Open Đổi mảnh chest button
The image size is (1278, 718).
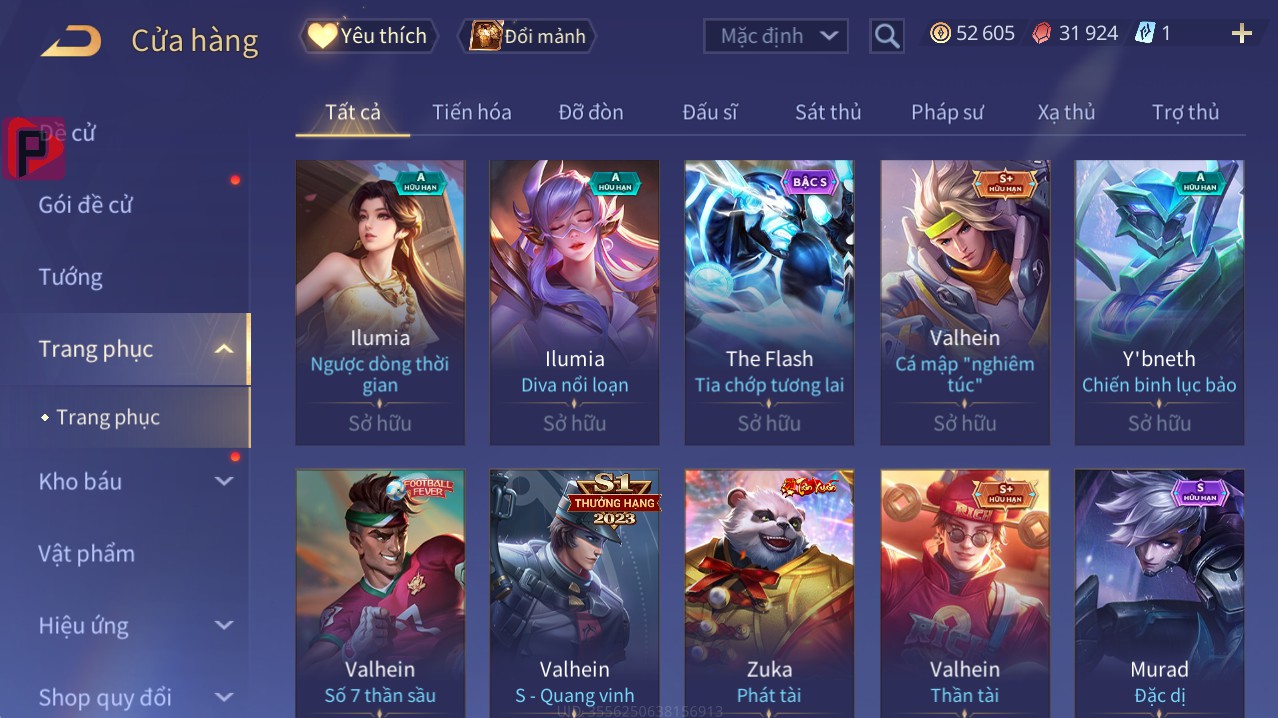point(527,36)
